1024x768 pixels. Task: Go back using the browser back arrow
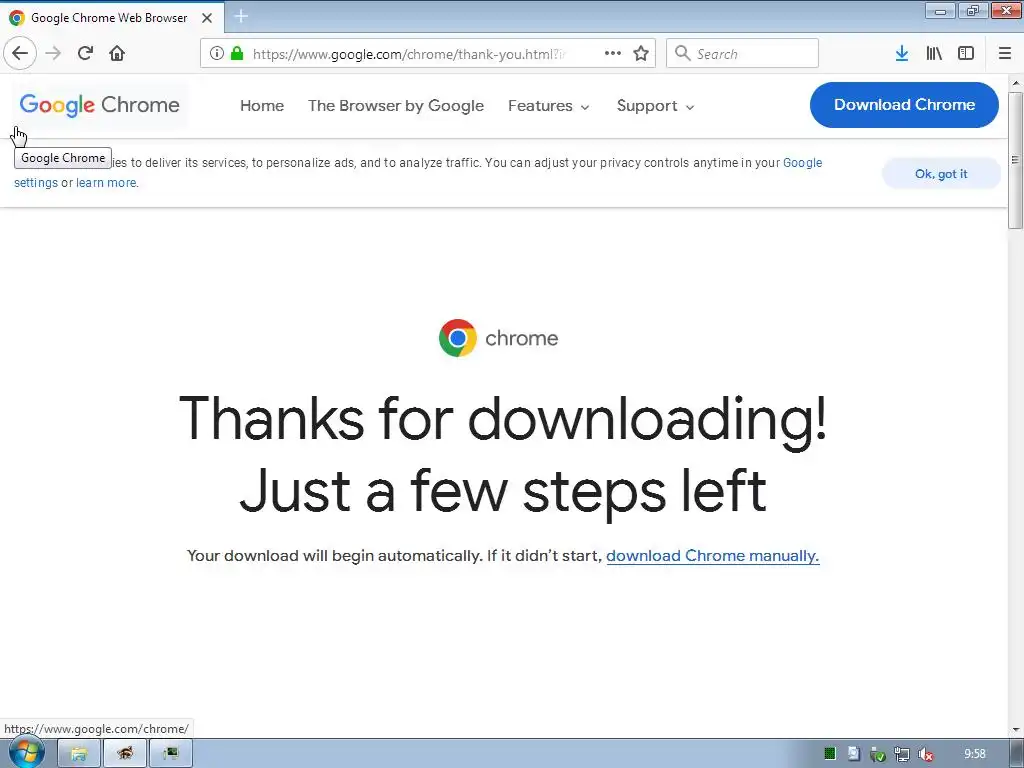(20, 53)
